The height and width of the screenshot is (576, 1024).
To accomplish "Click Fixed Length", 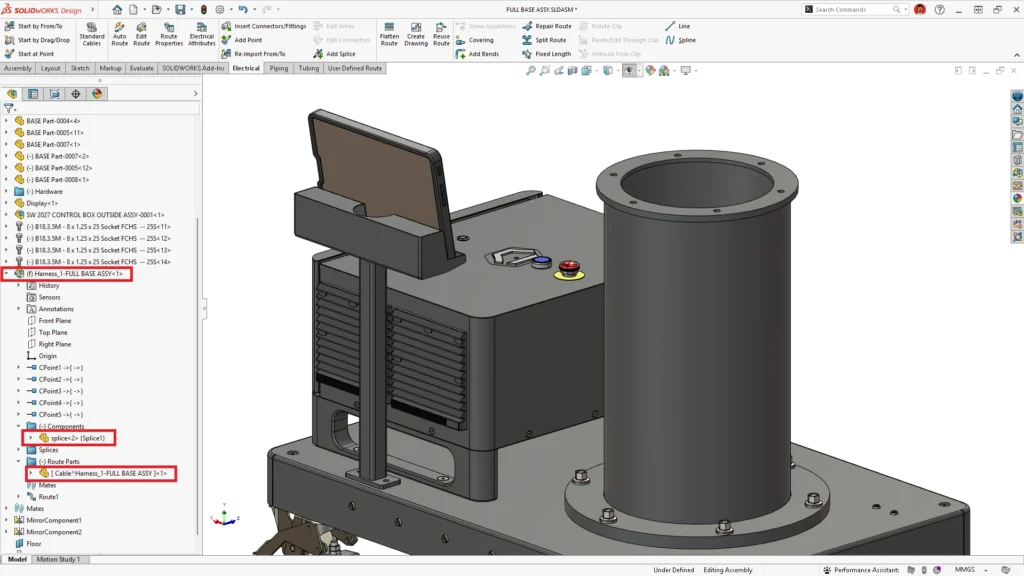I will click(x=547, y=54).
